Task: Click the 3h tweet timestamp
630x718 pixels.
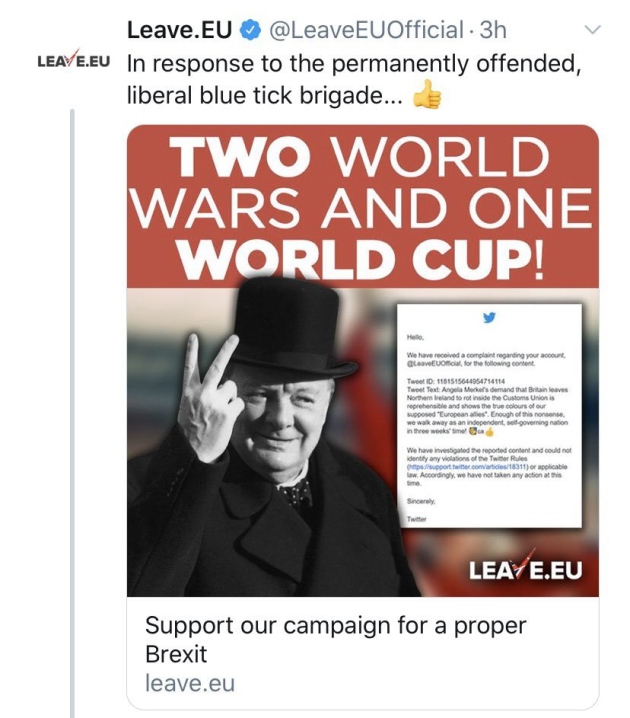Action: pyautogui.click(x=493, y=30)
